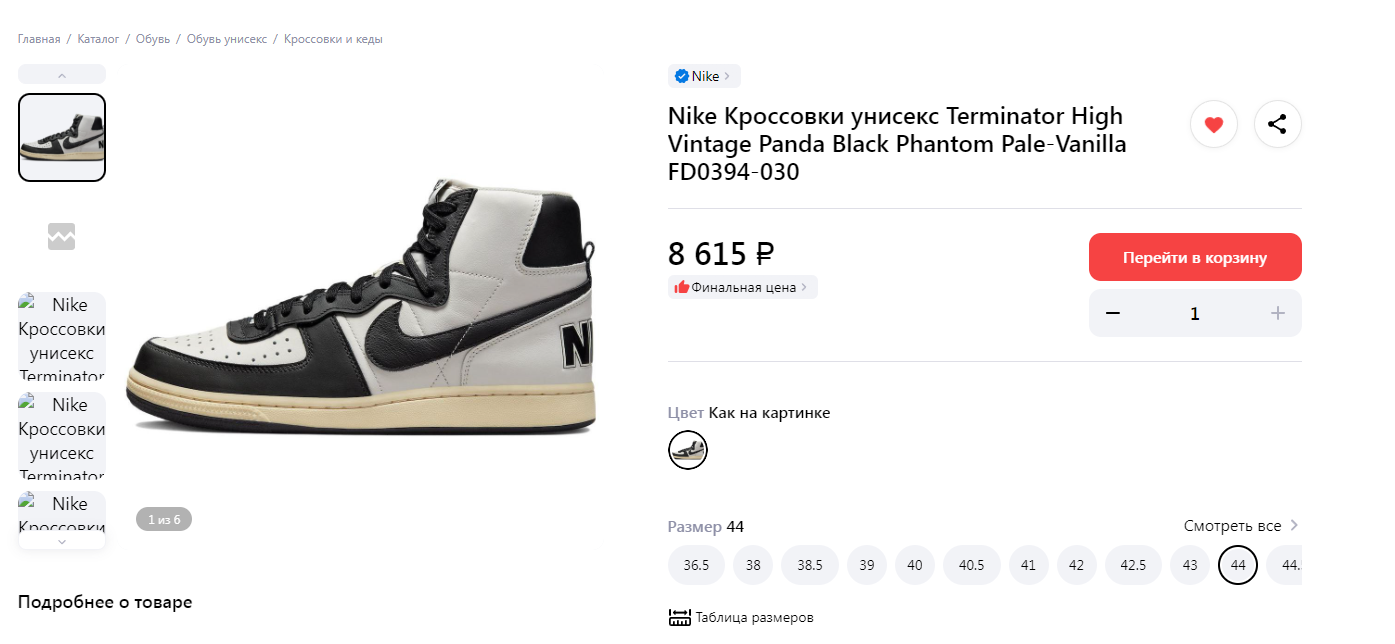Click "Перейти в корзину" button
The image size is (1395, 644).
pyautogui.click(x=1194, y=257)
